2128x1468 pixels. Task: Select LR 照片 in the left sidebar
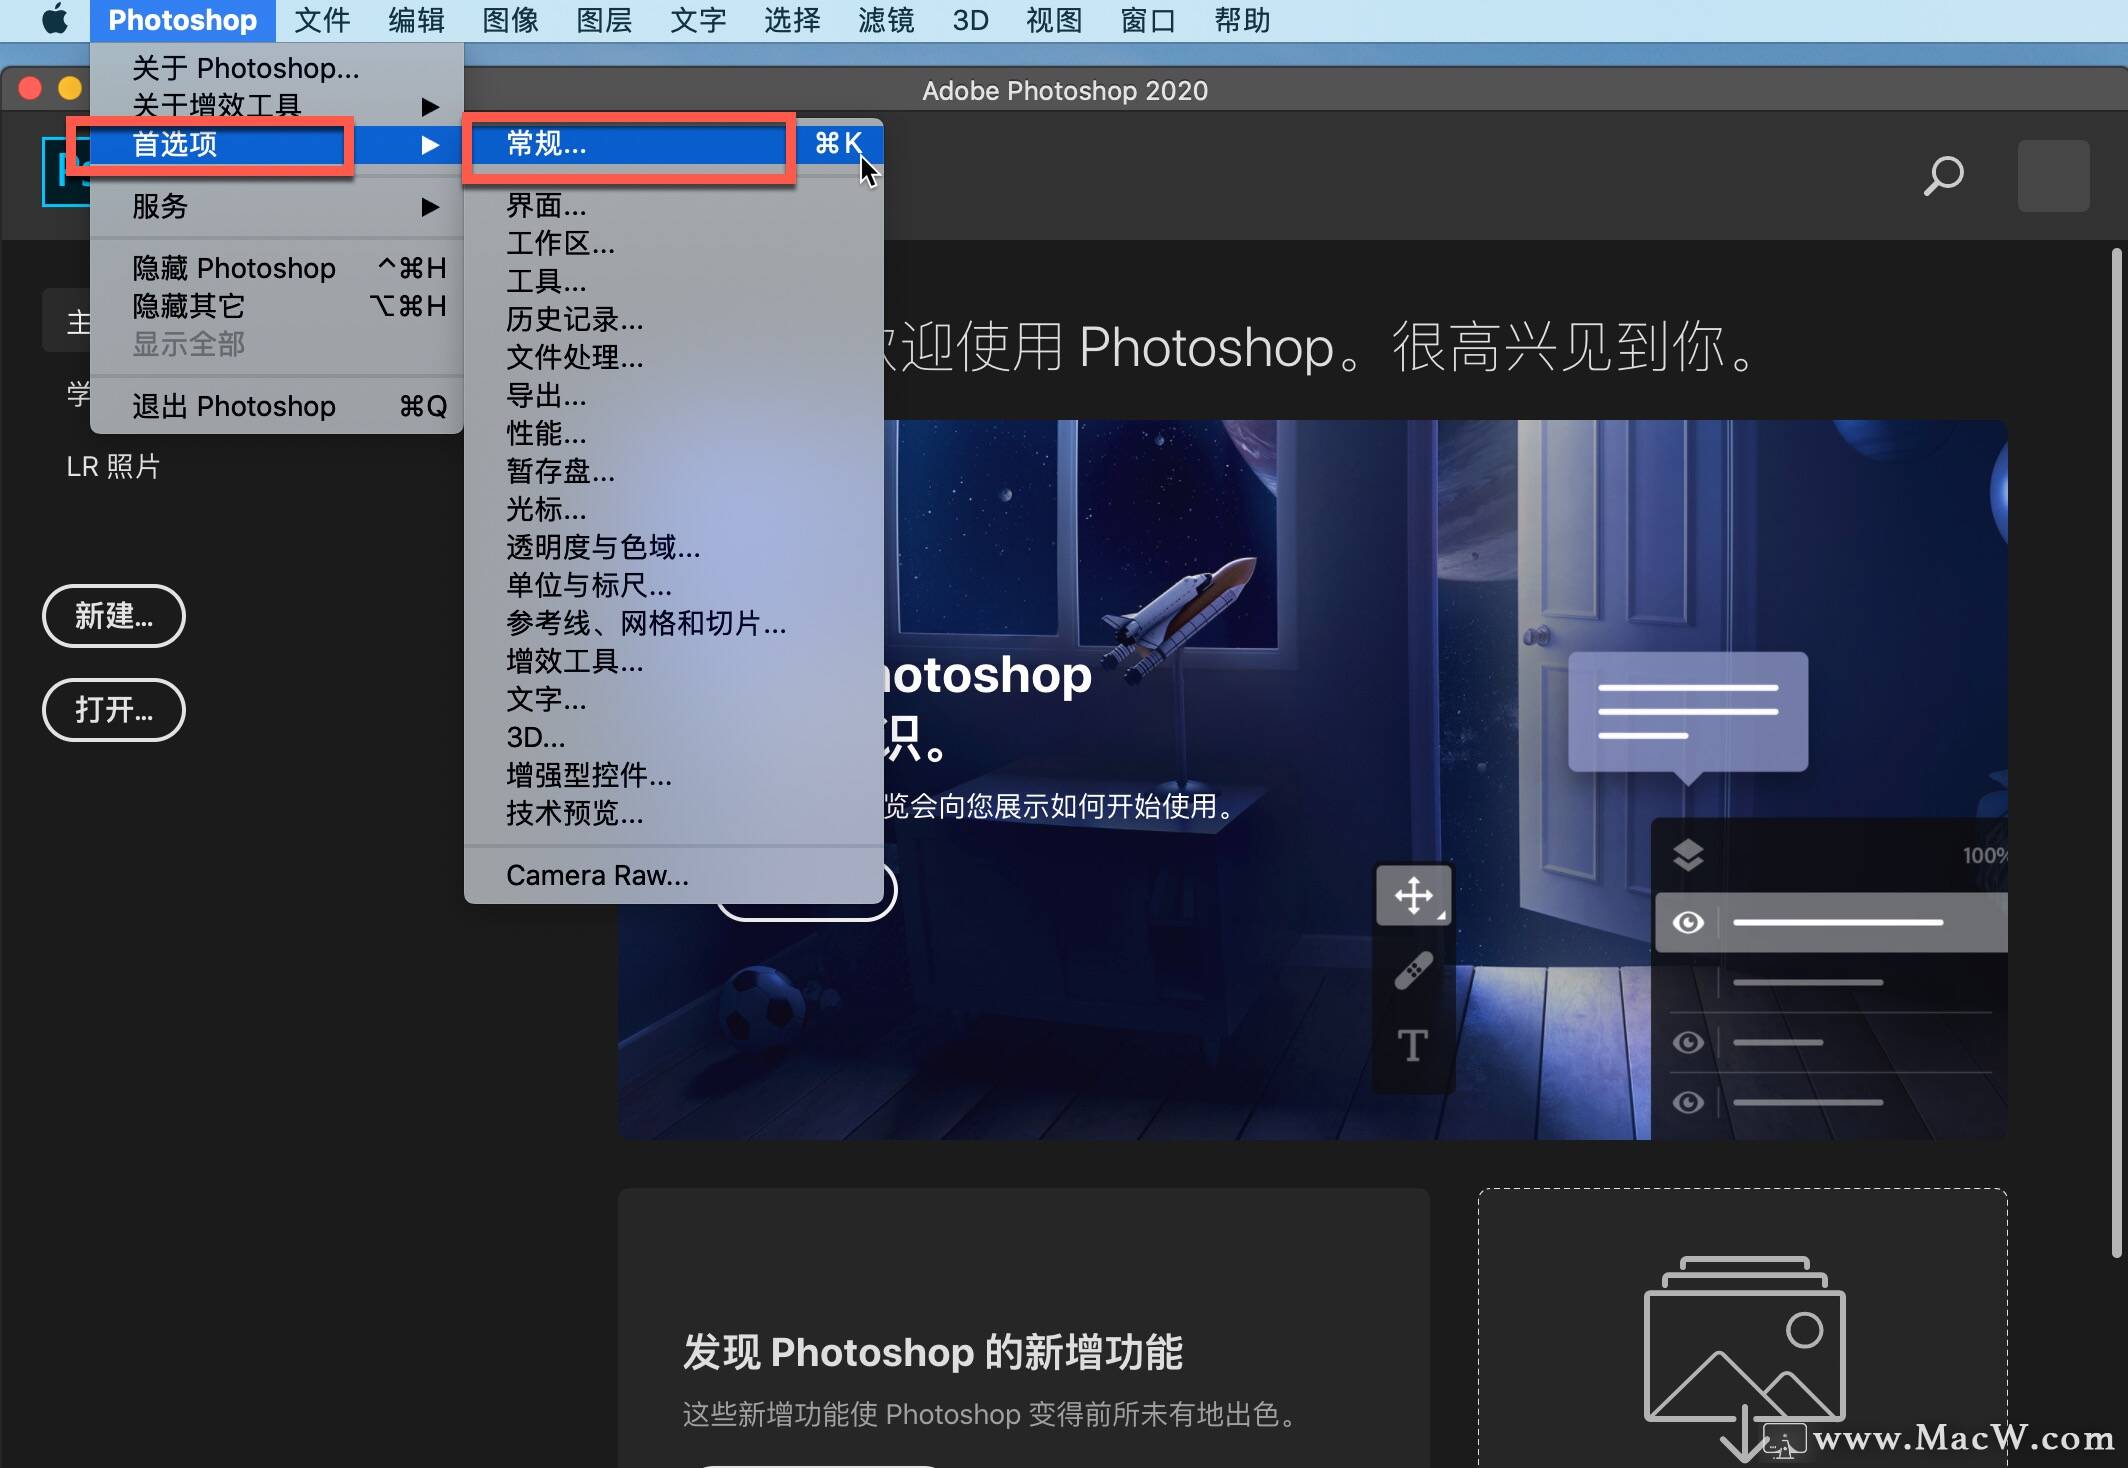113,465
